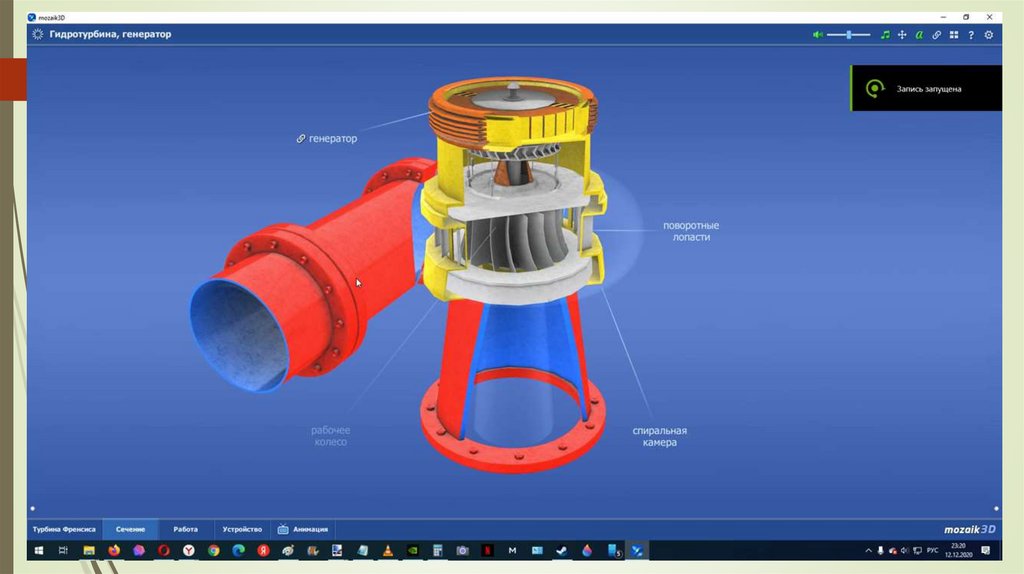Click the four-arrow move/navigation icon

pyautogui.click(x=902, y=35)
